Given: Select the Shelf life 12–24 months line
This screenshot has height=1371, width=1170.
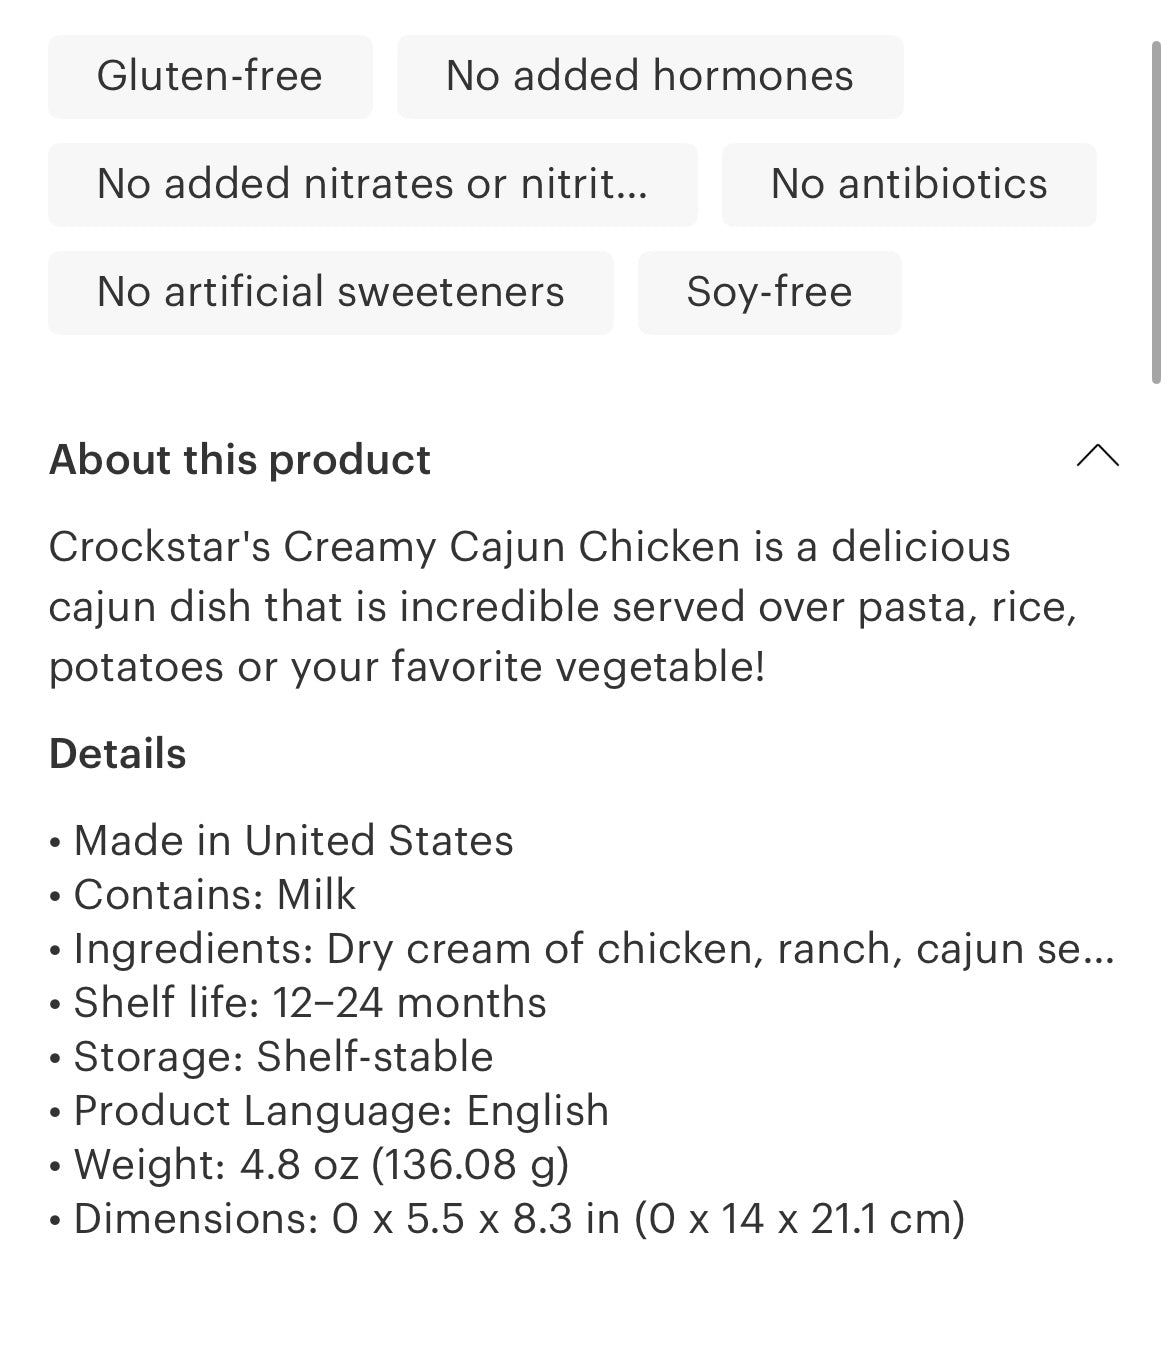Looking at the screenshot, I should click(x=310, y=1003).
